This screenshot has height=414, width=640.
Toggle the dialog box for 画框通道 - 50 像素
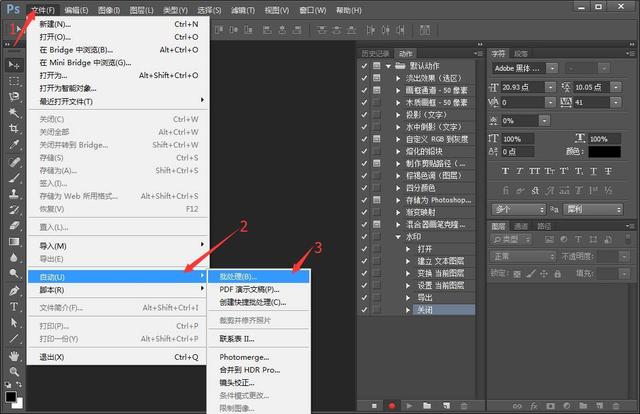(376, 90)
